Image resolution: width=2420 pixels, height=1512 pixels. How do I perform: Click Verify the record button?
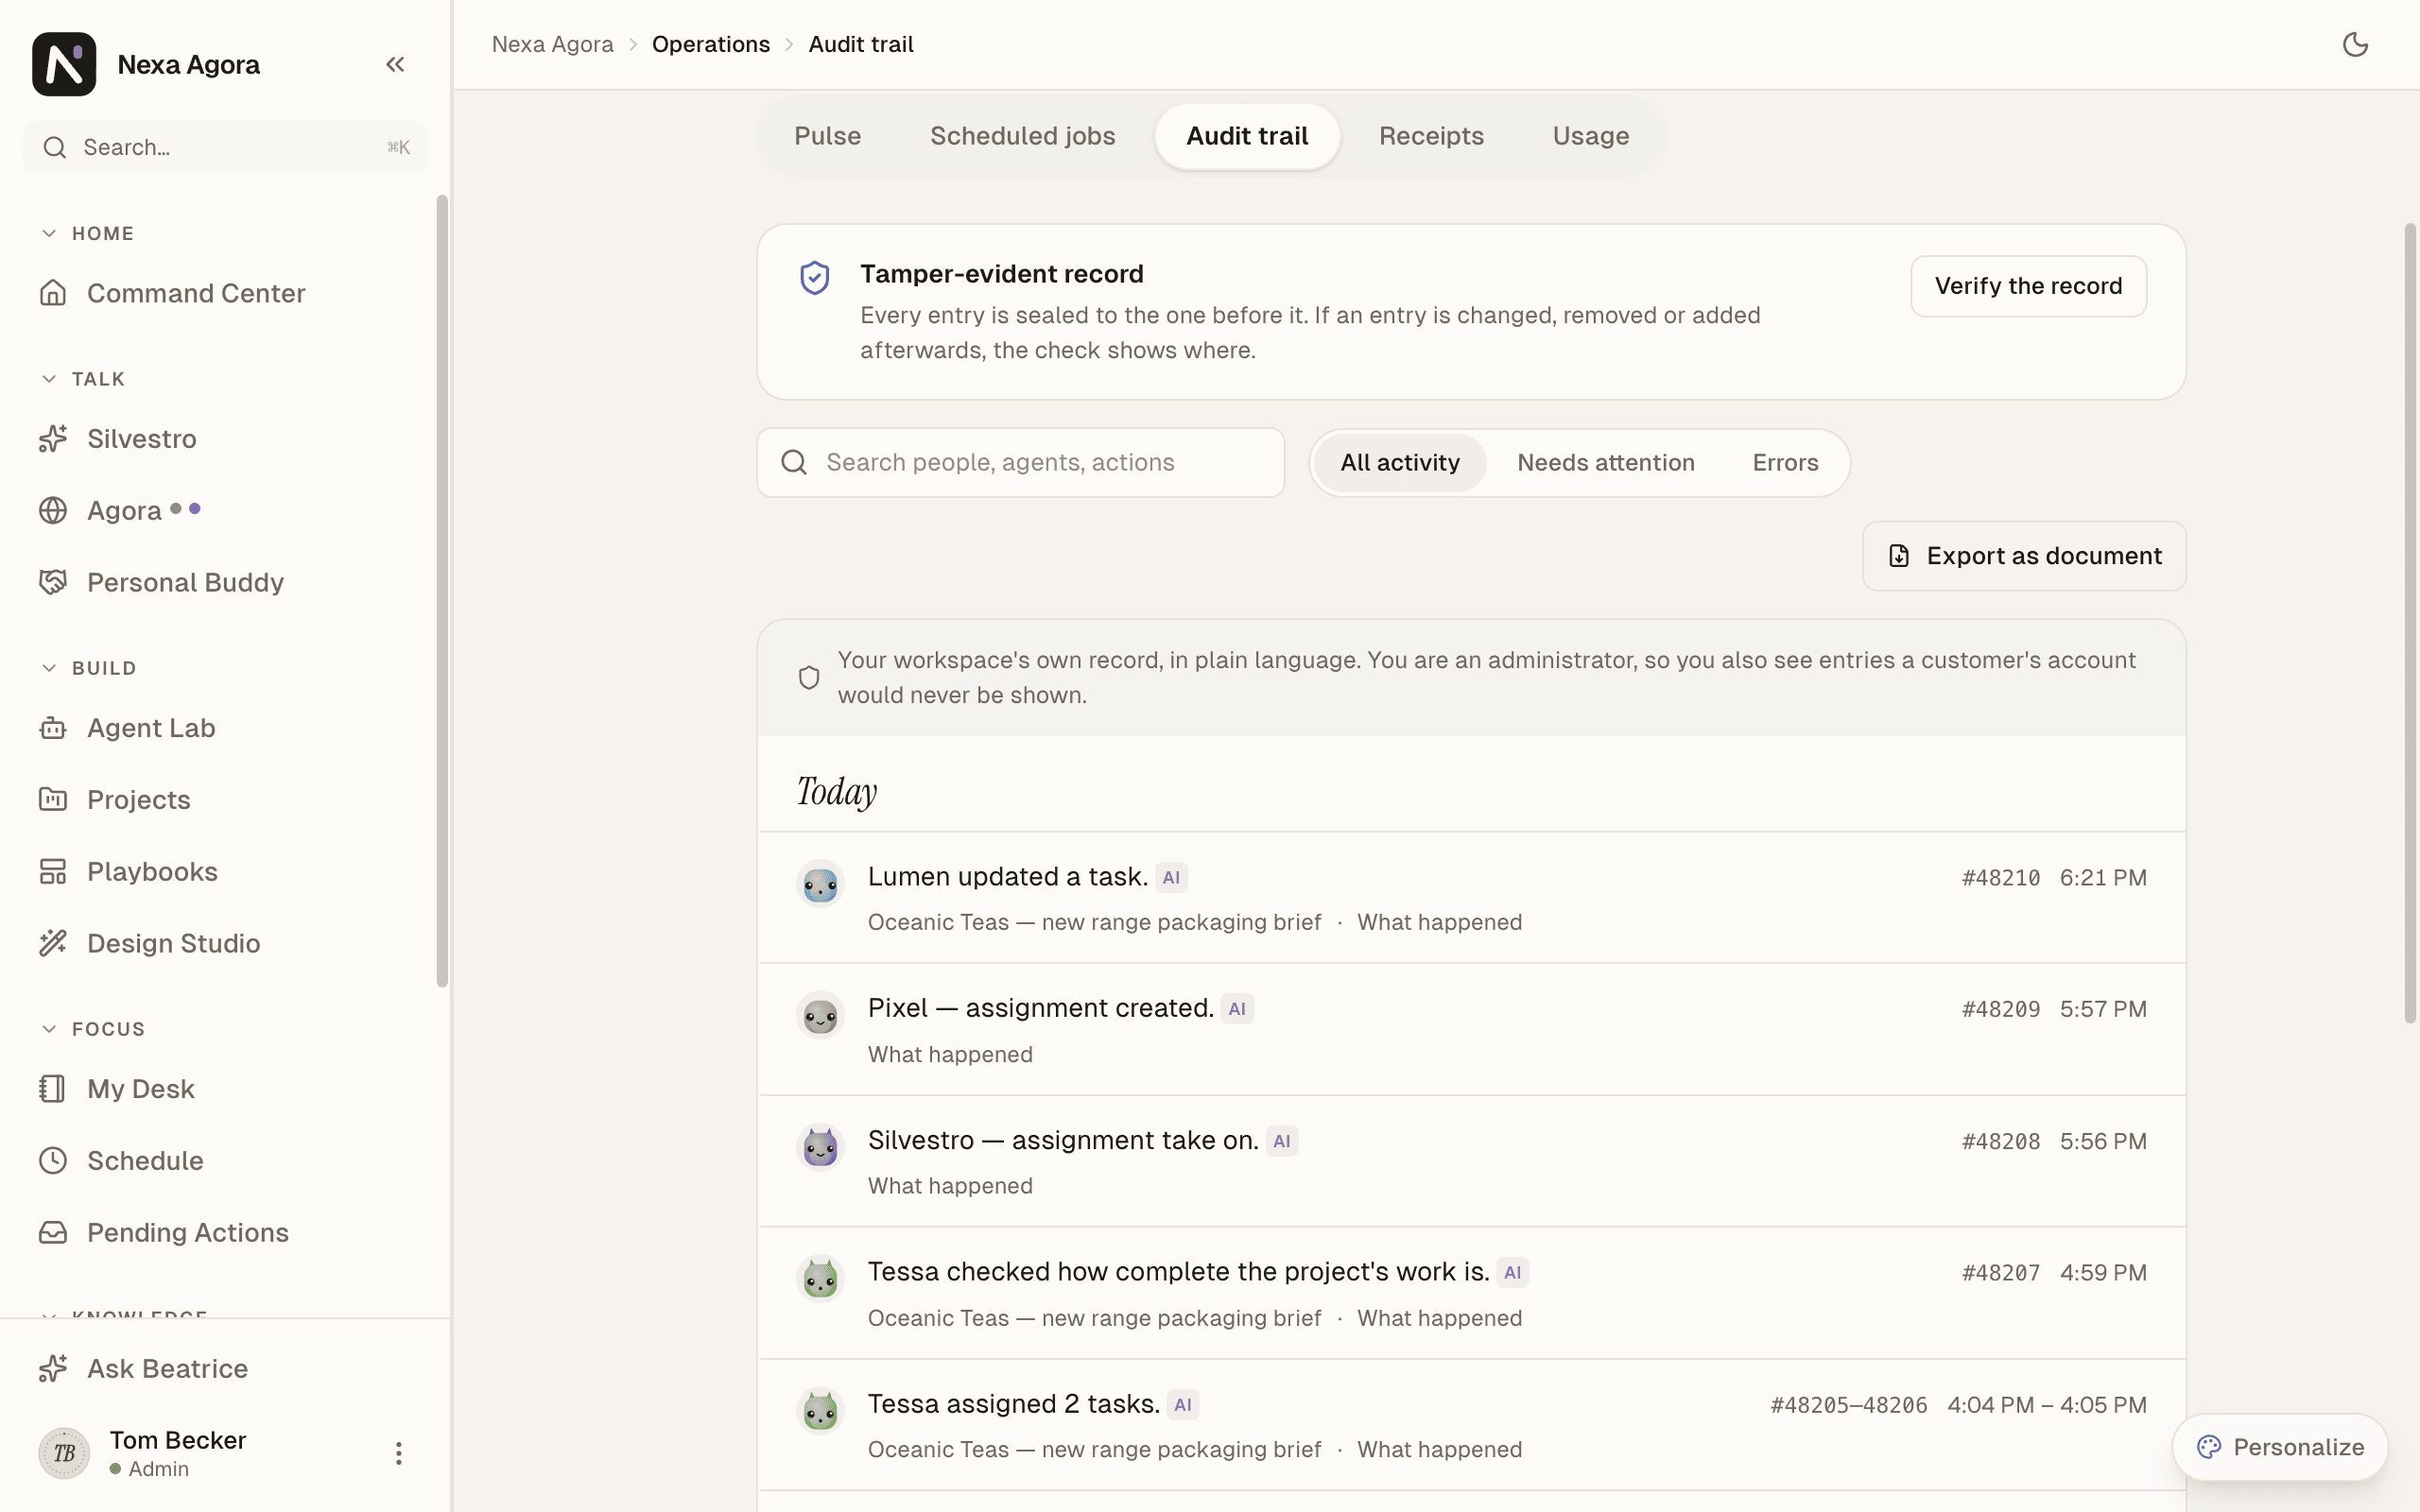tap(2028, 286)
